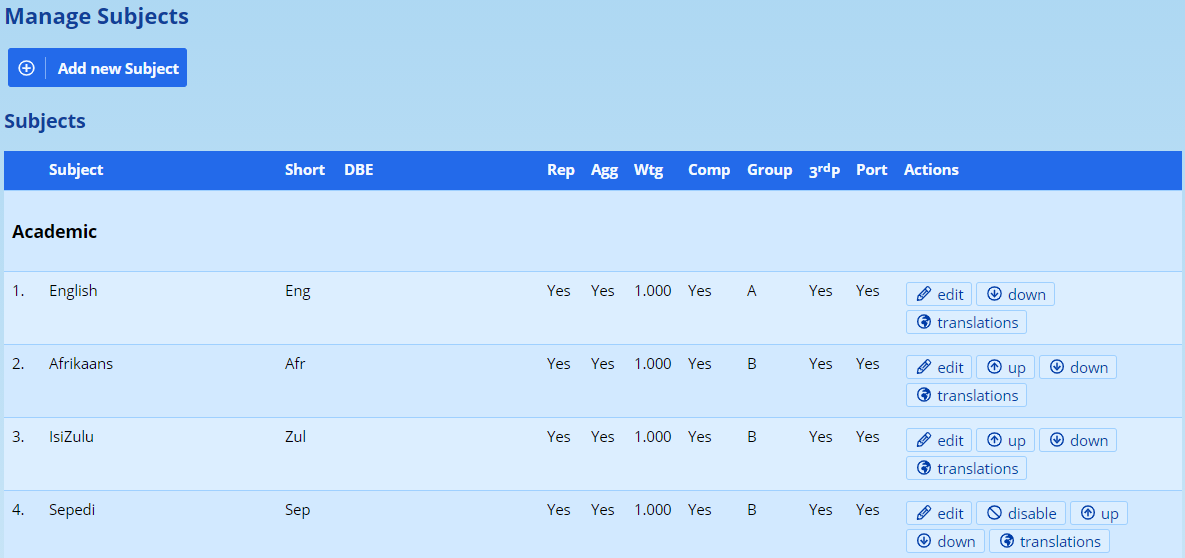Click pencil icon in Sepedi row

pos(924,513)
